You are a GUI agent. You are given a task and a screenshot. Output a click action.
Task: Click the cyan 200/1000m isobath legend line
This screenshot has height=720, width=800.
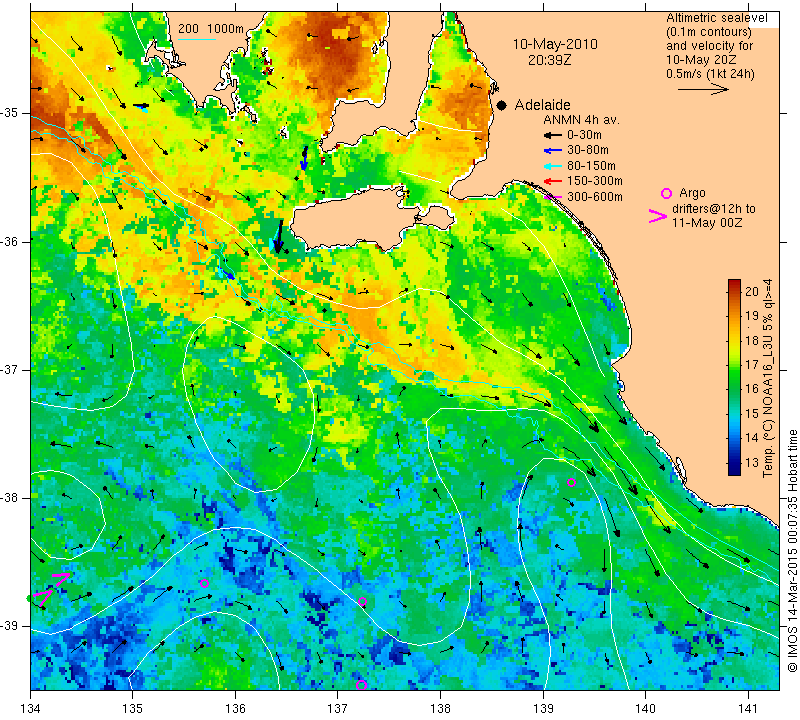pos(197,39)
